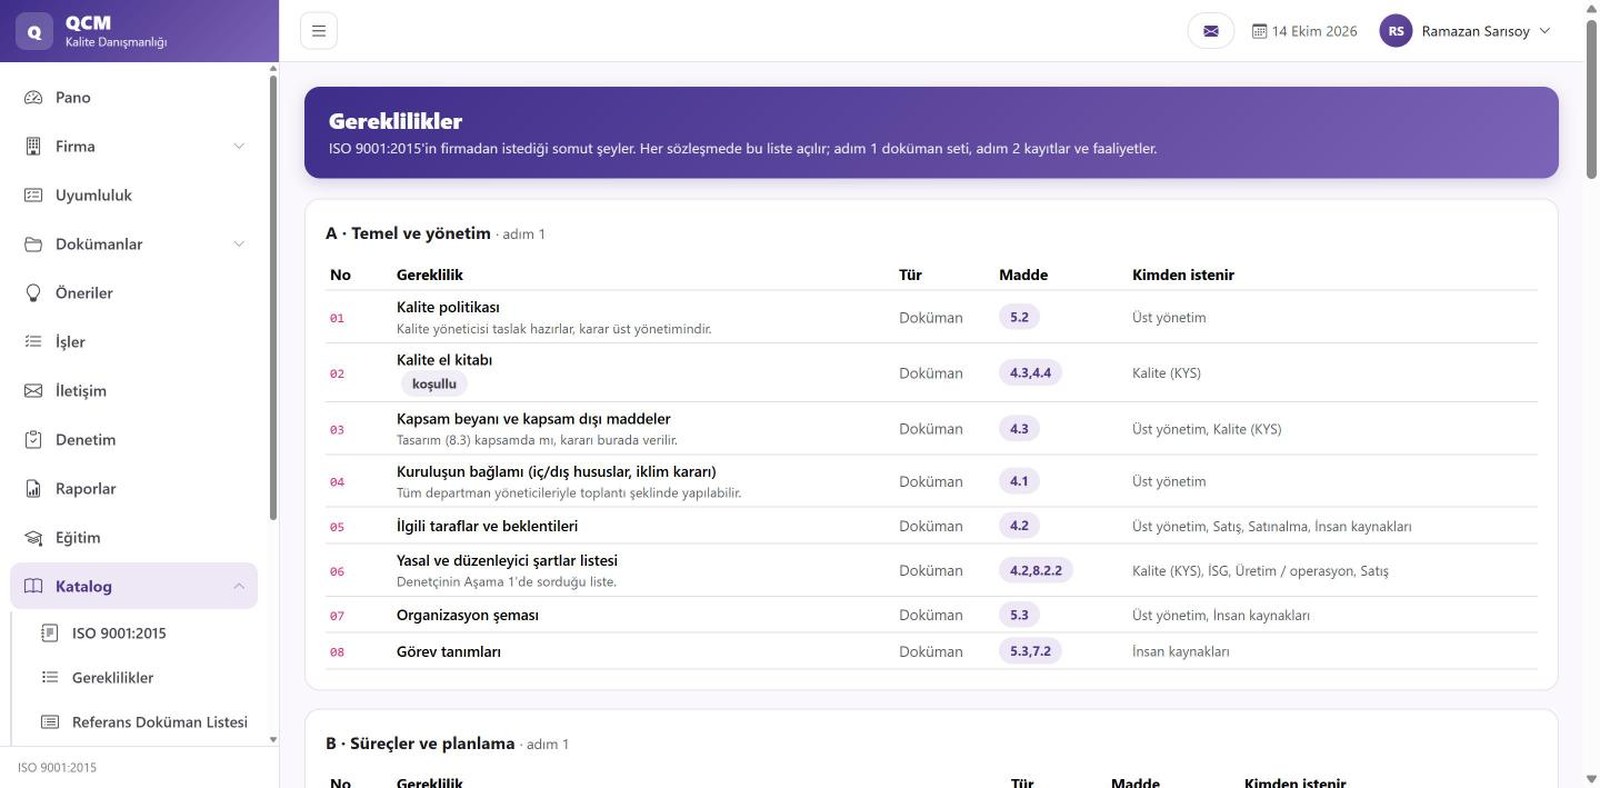Click the Denetim clipboard icon
Image resolution: width=1600 pixels, height=788 pixels.
click(33, 439)
